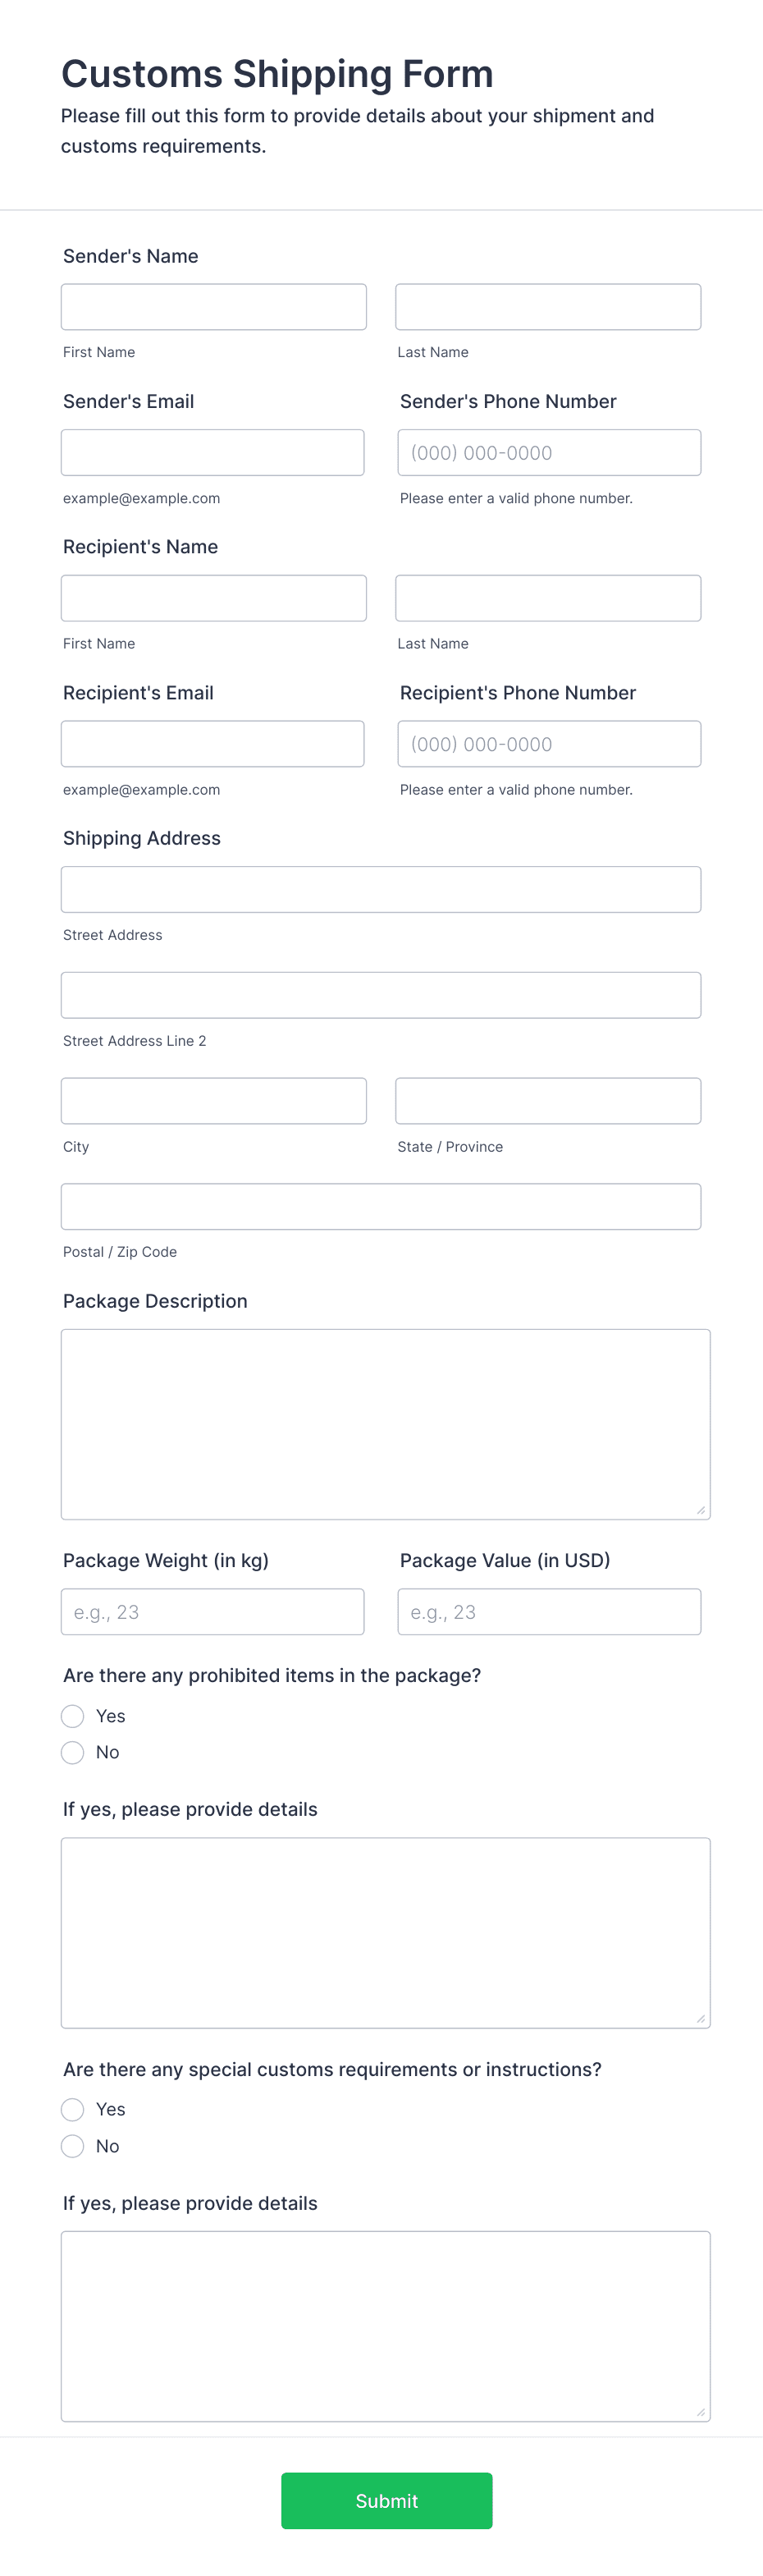The image size is (763, 2576).
Task: Select the Sender's Email input
Action: [x=213, y=452]
